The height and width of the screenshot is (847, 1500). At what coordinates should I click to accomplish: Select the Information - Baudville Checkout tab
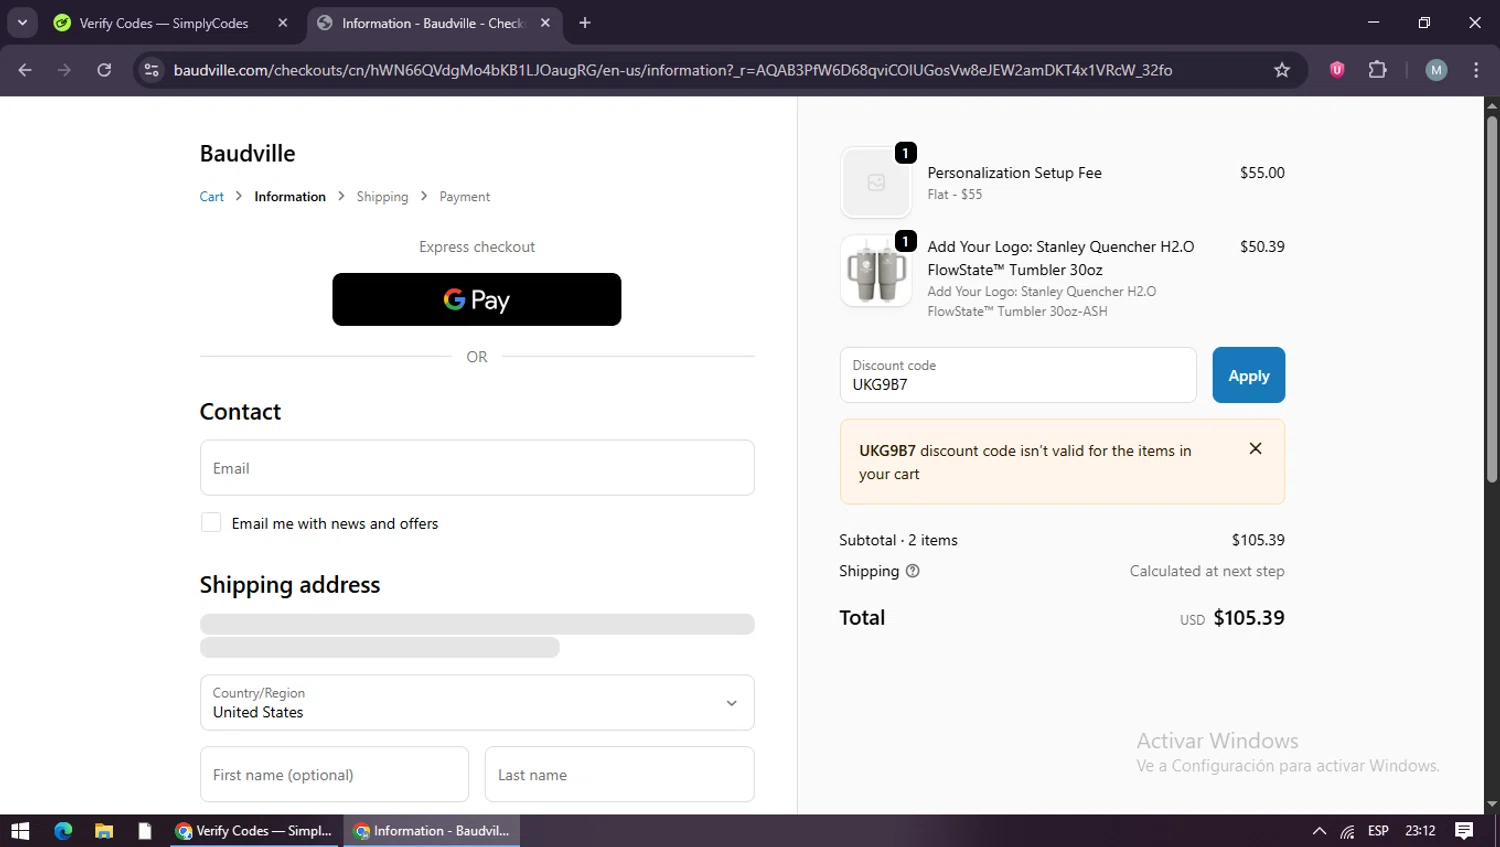(x=432, y=23)
